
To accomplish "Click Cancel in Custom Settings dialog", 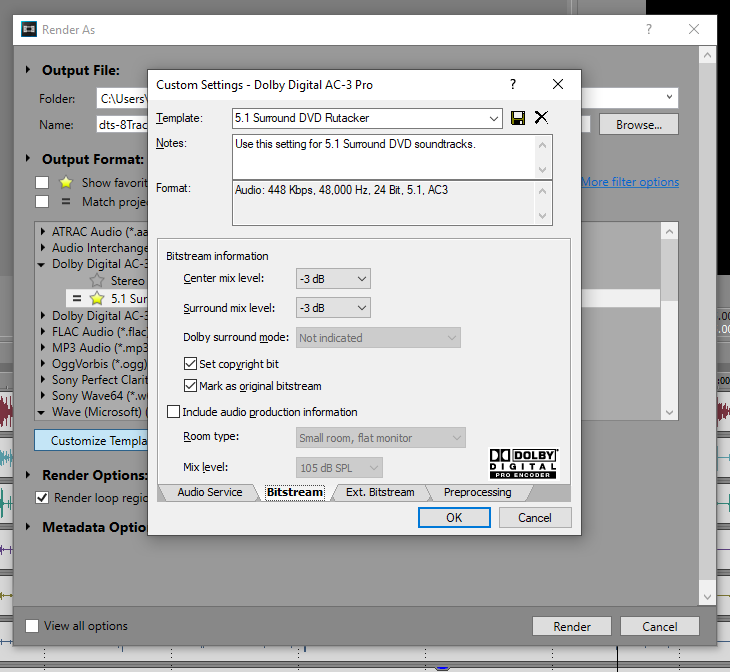I will pos(535,518).
